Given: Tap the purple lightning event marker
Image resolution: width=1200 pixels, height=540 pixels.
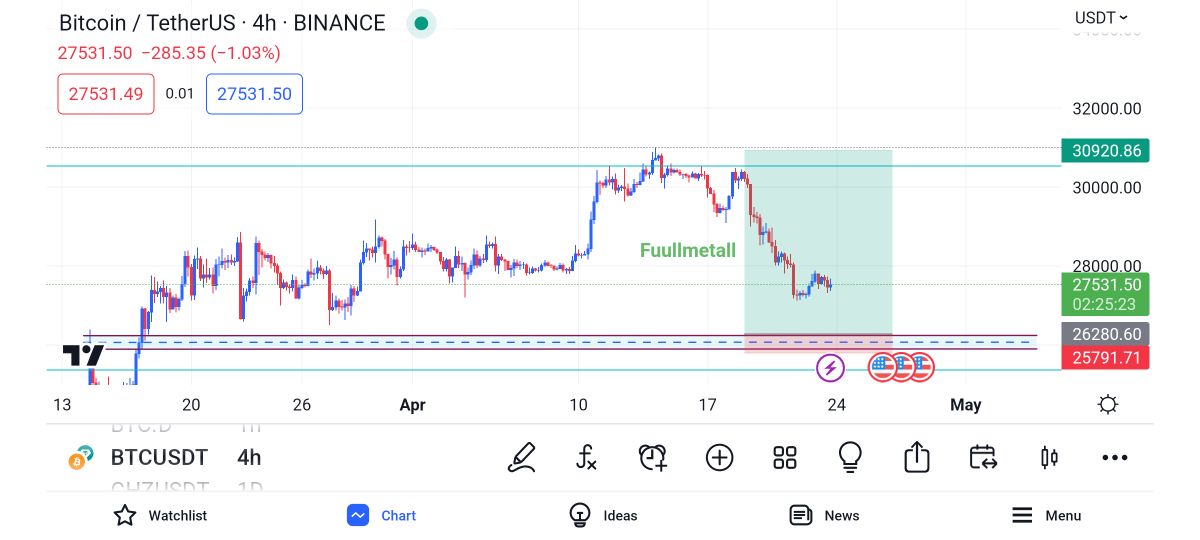Looking at the screenshot, I should coord(830,368).
